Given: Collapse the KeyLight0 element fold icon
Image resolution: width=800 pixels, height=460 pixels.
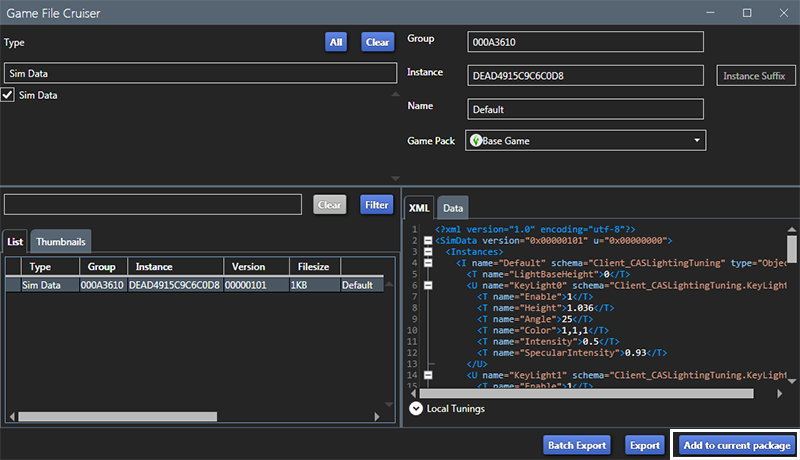Looking at the screenshot, I should coord(428,285).
